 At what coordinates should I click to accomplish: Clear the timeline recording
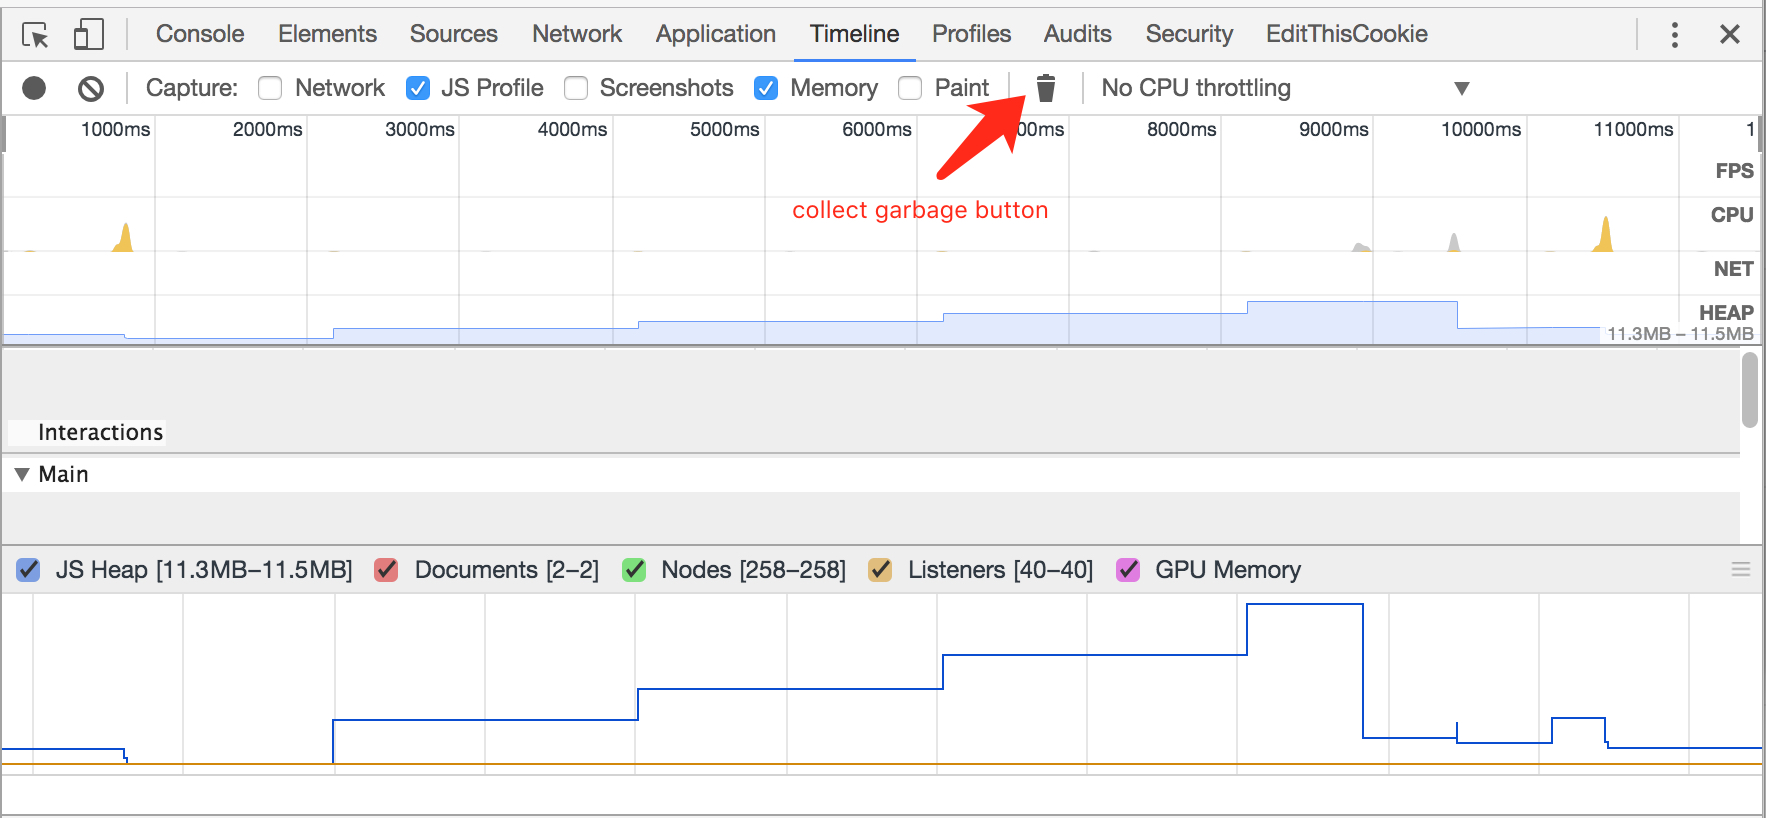91,89
